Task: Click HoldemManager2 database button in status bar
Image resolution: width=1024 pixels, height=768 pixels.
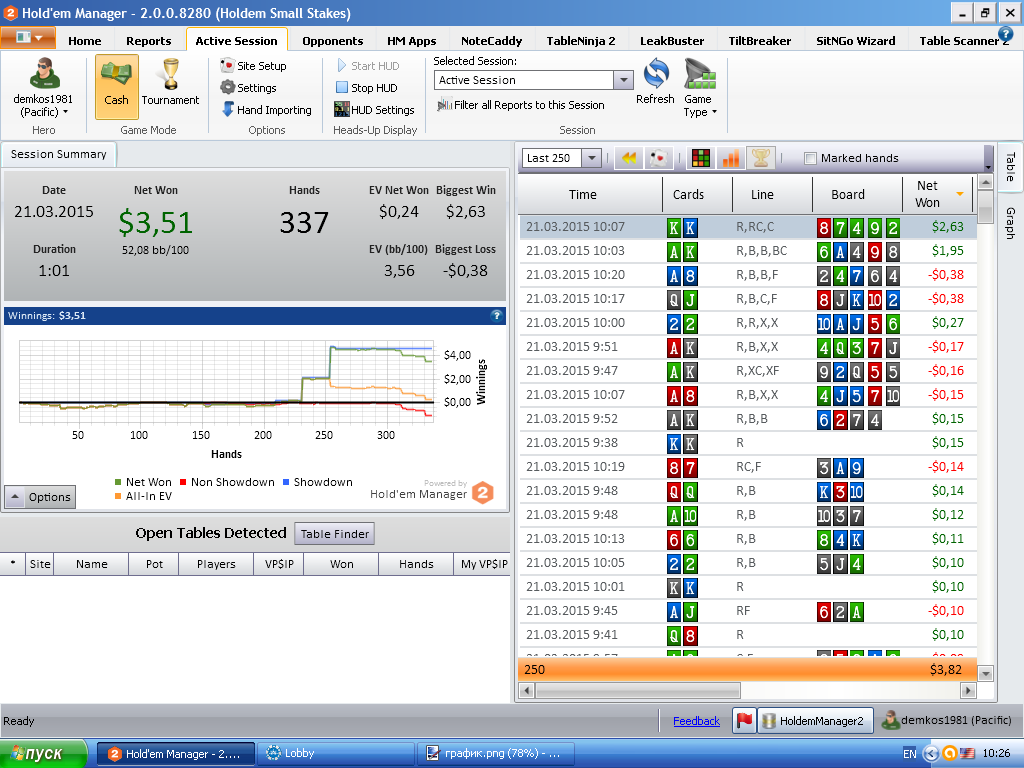Action: [x=815, y=720]
